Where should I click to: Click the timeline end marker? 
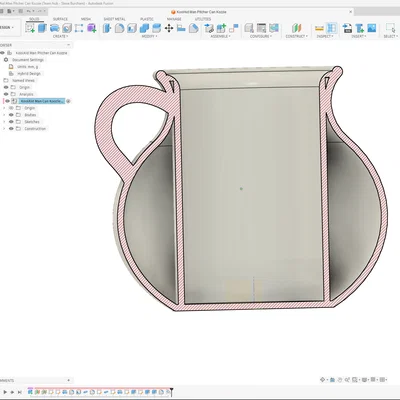(172, 391)
